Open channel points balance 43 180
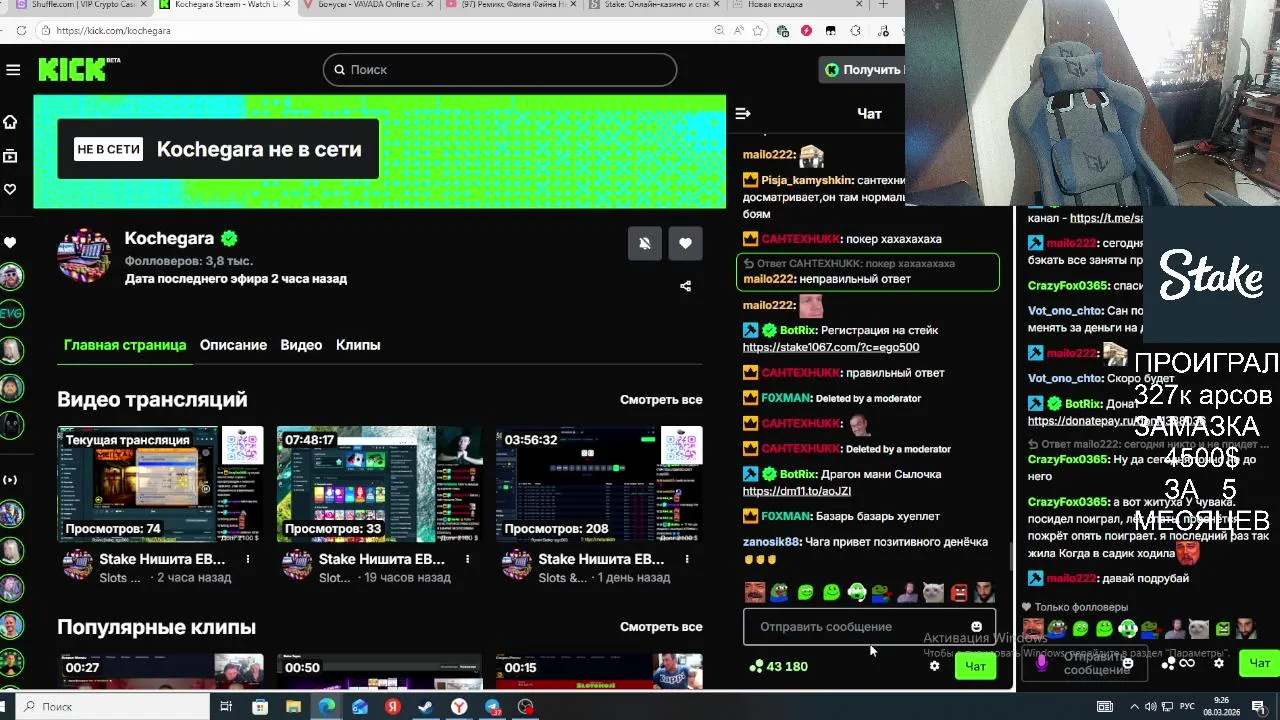Viewport: 1280px width, 720px height. point(778,666)
